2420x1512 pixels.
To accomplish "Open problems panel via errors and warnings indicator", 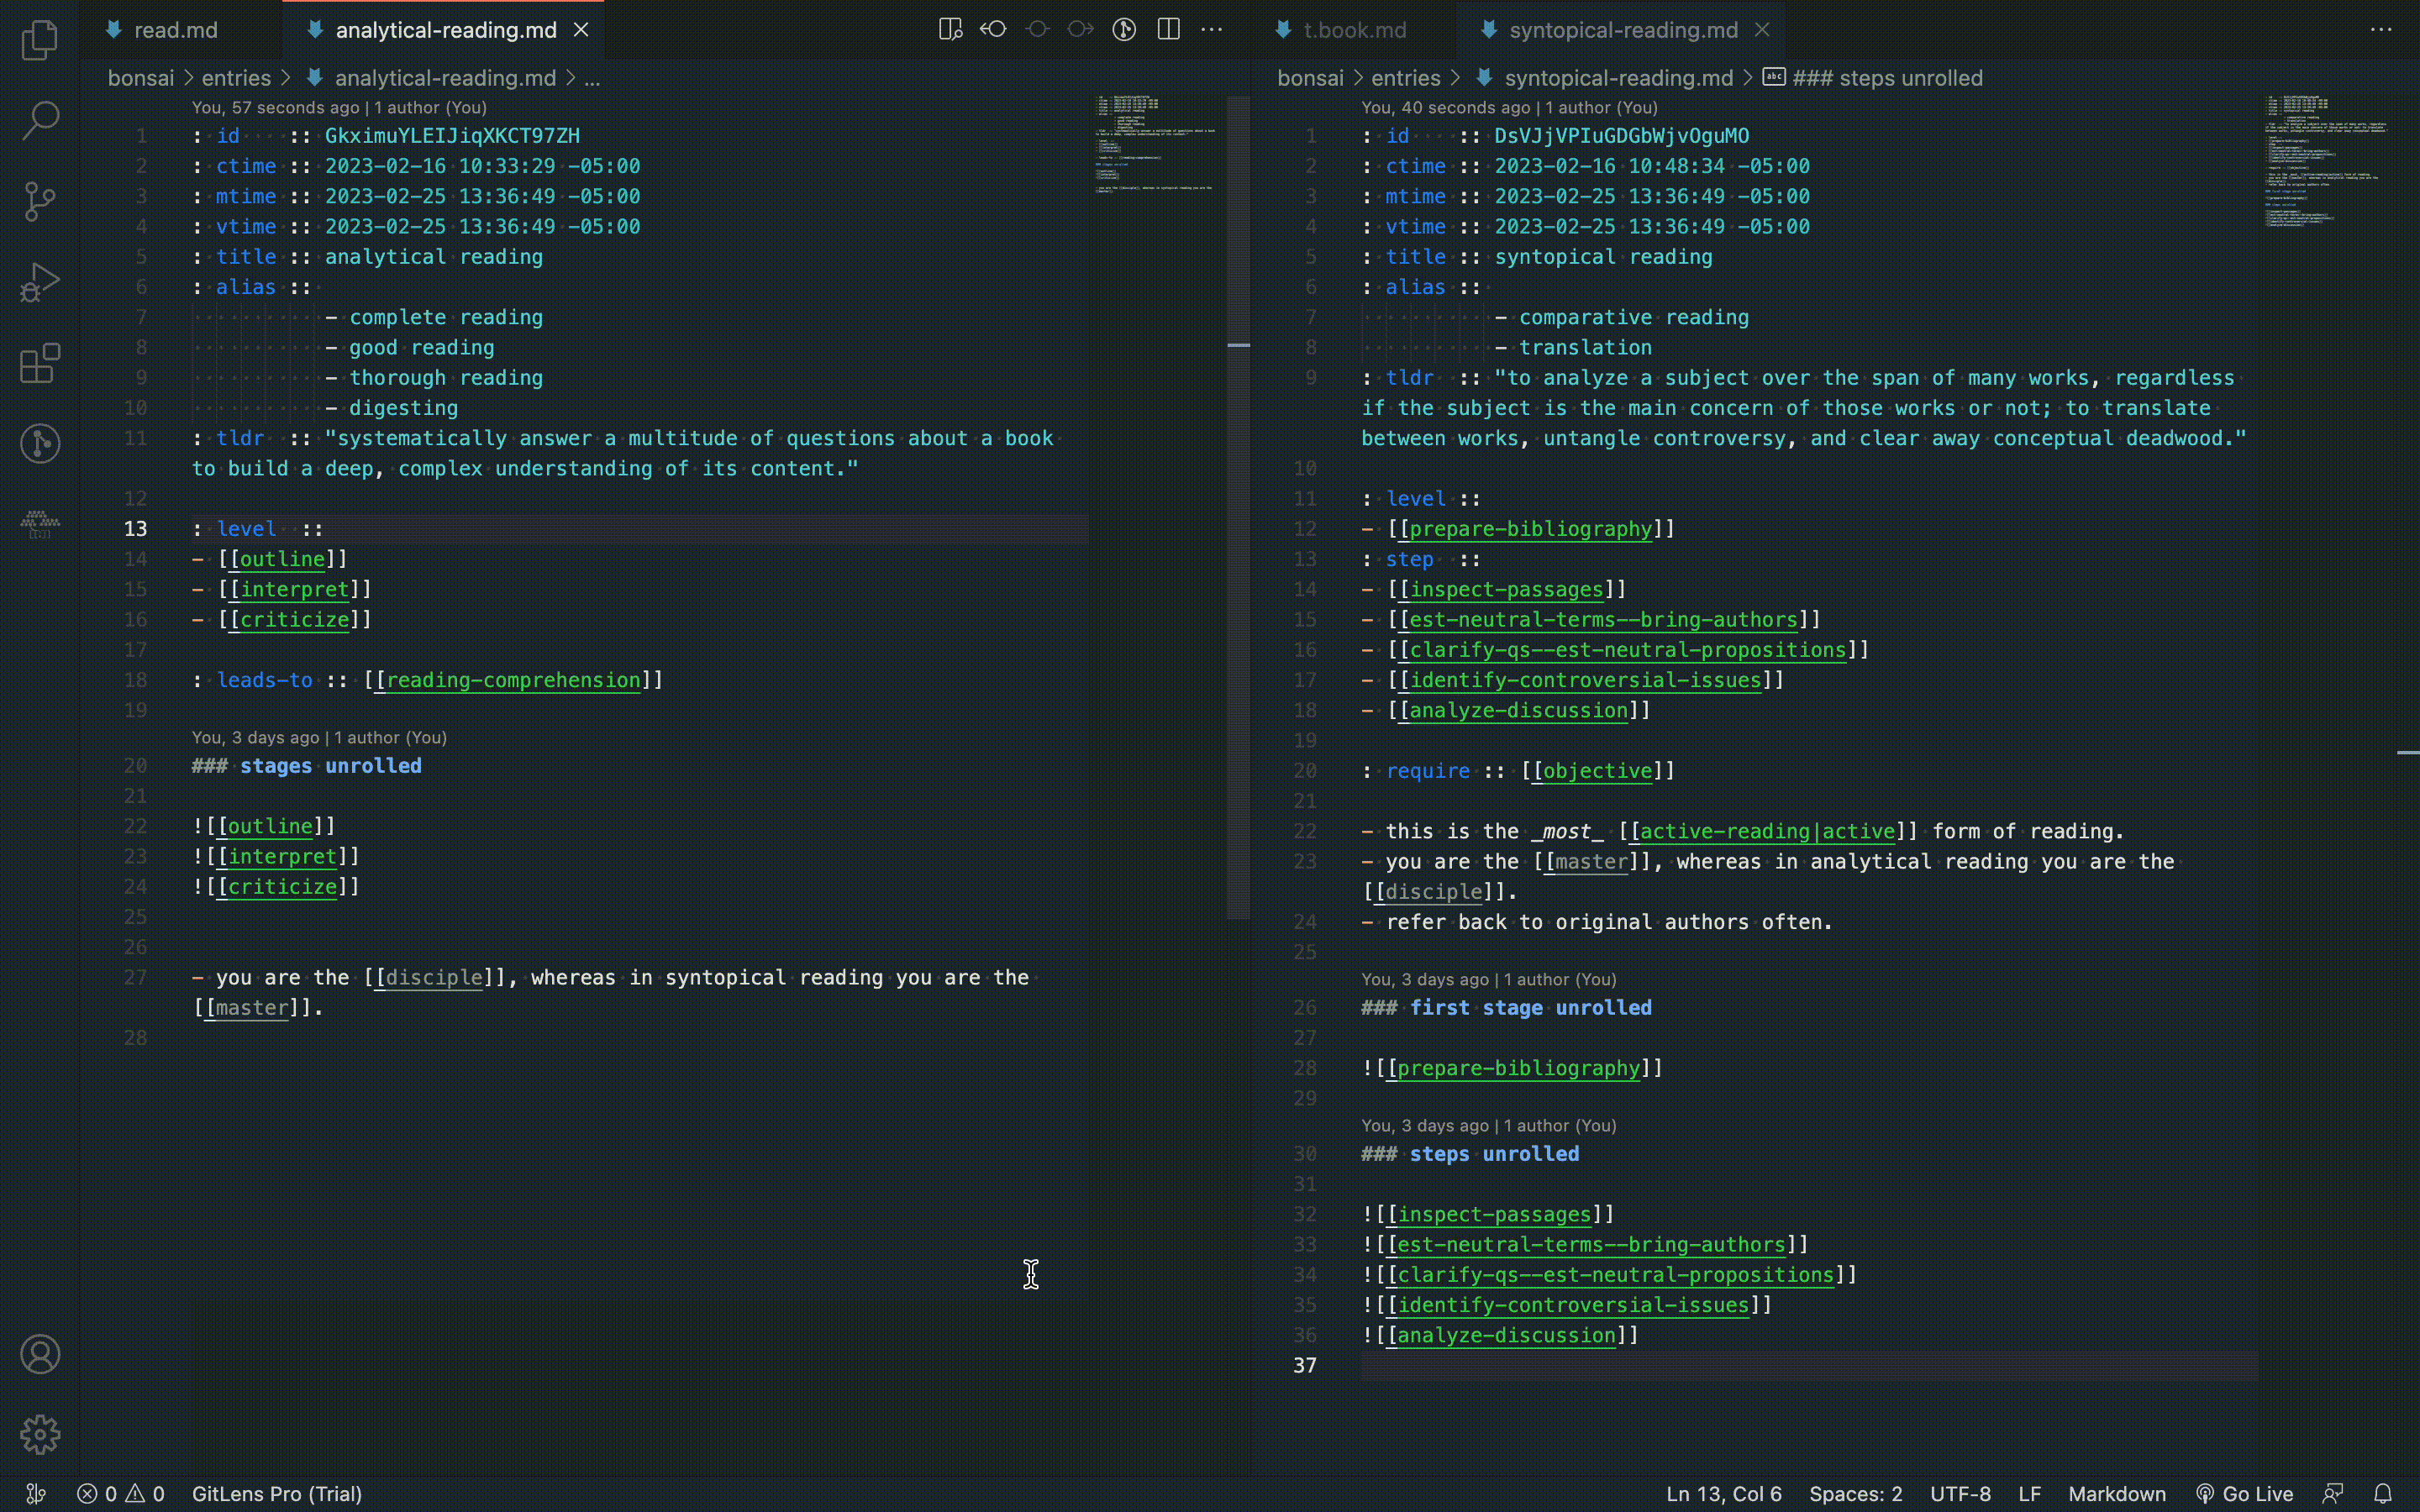I will click(x=121, y=1494).
